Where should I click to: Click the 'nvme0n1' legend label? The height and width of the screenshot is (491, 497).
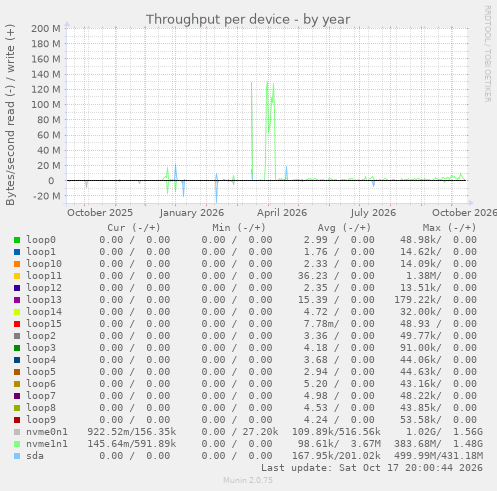click(47, 432)
